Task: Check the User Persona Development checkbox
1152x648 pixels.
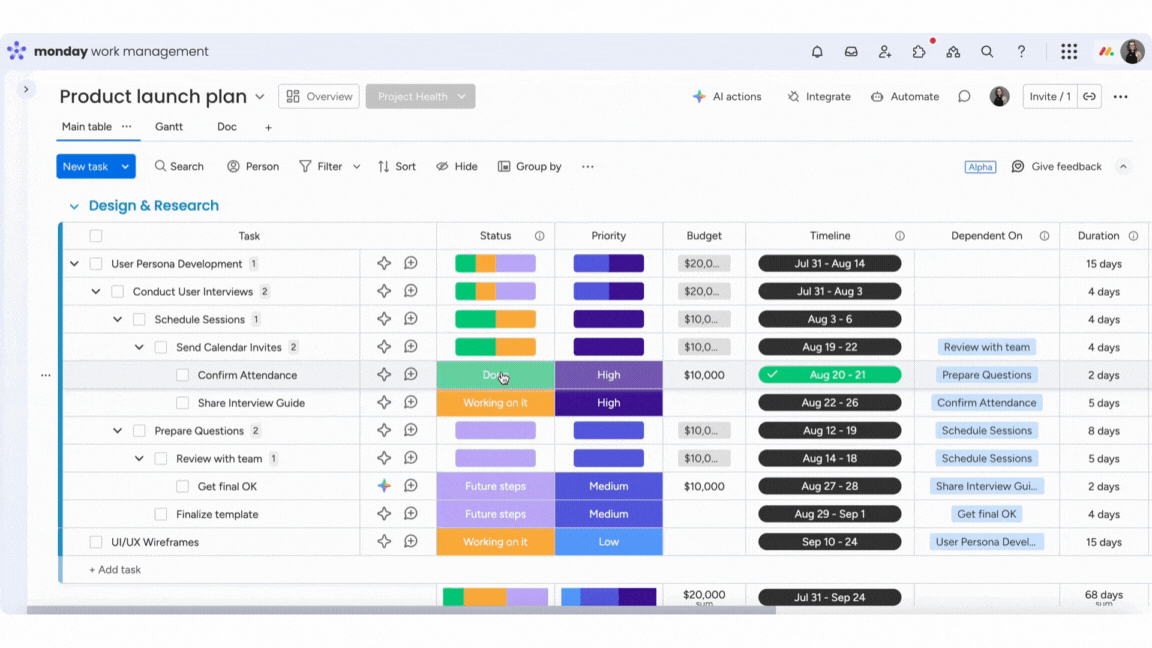Action: click(96, 264)
